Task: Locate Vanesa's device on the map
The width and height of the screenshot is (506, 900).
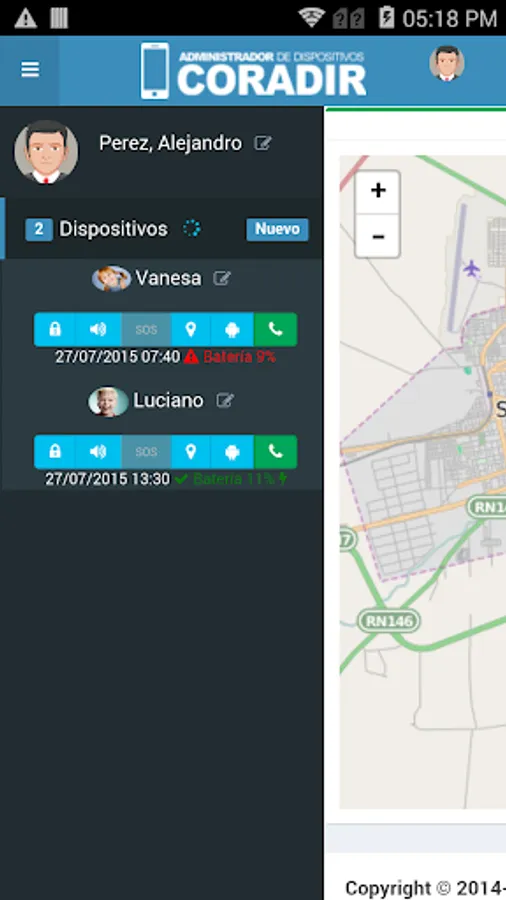Action: (x=190, y=329)
